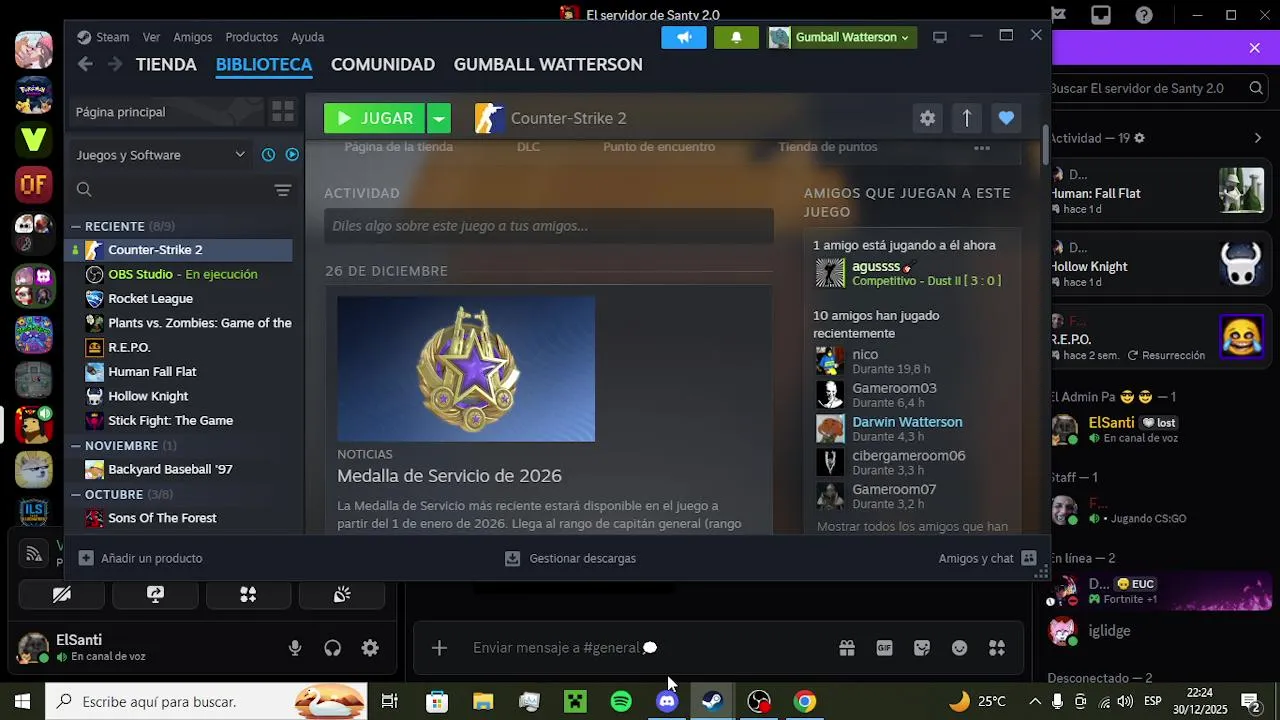Open the Productos menu

(251, 37)
